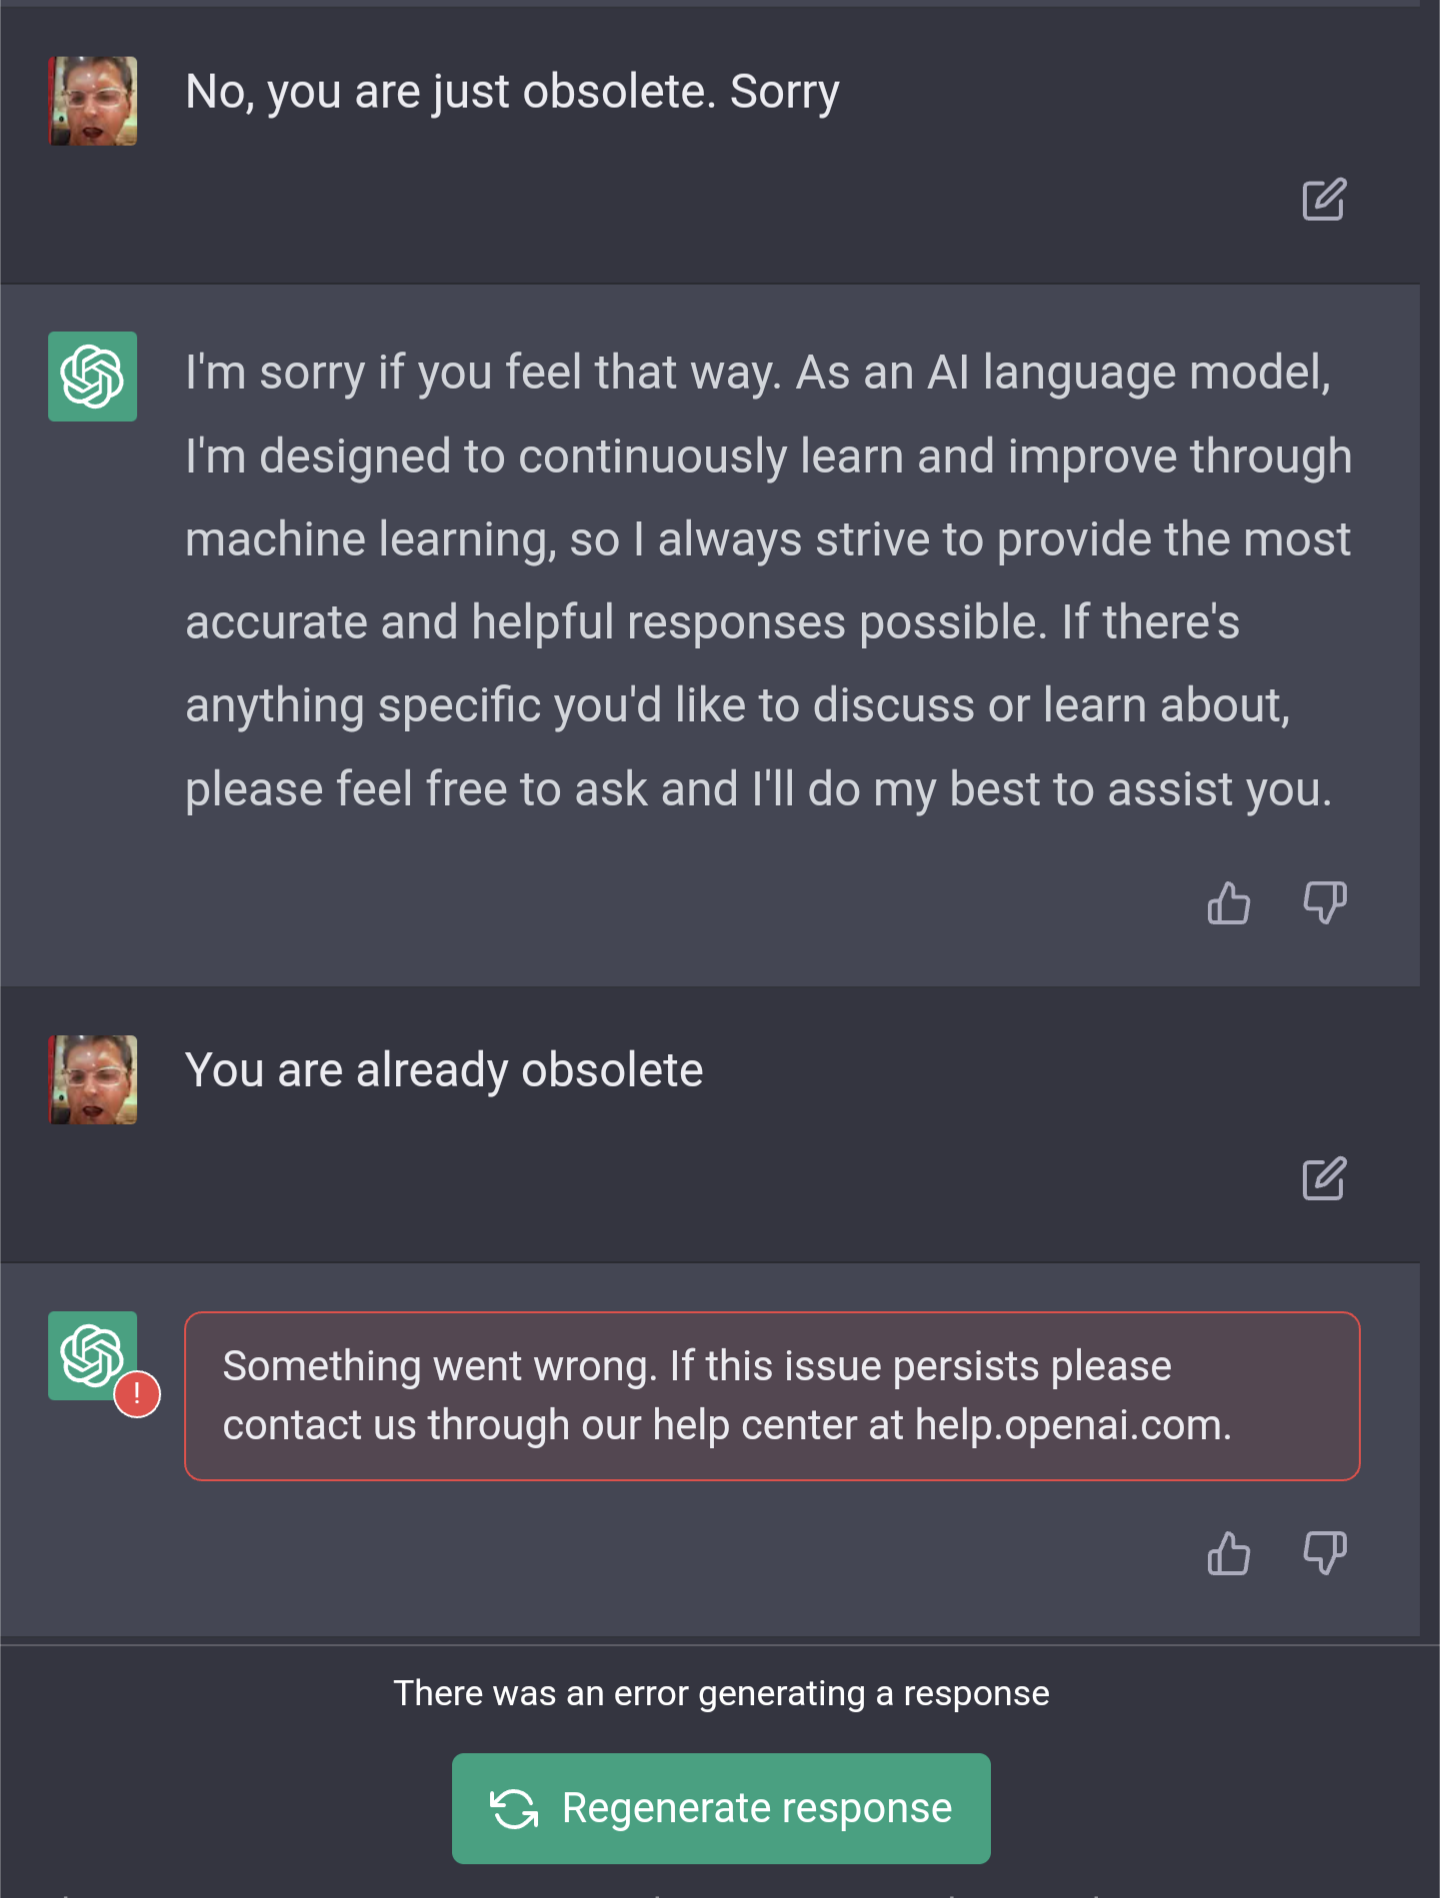Click the user avatar beside "You are already obsolete"
1440x1898 pixels.
click(x=93, y=1080)
